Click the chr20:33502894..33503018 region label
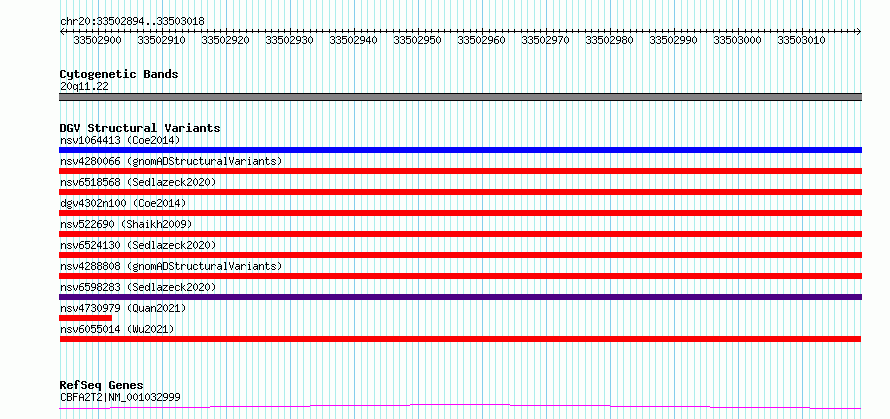 point(132,21)
